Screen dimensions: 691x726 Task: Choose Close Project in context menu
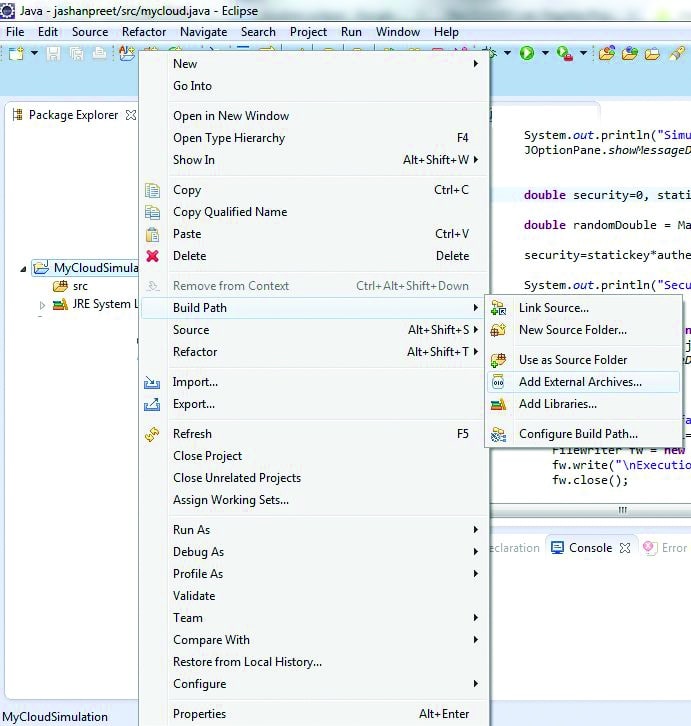(207, 456)
